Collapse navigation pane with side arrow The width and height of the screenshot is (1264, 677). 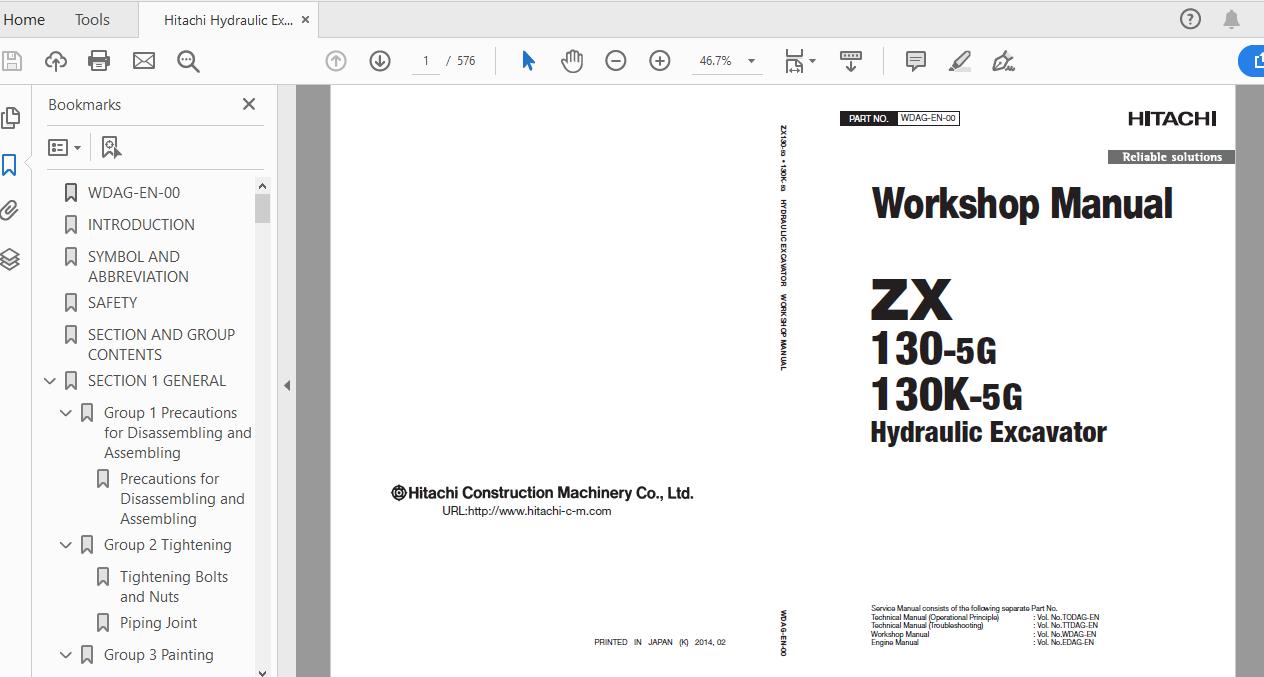tap(287, 385)
